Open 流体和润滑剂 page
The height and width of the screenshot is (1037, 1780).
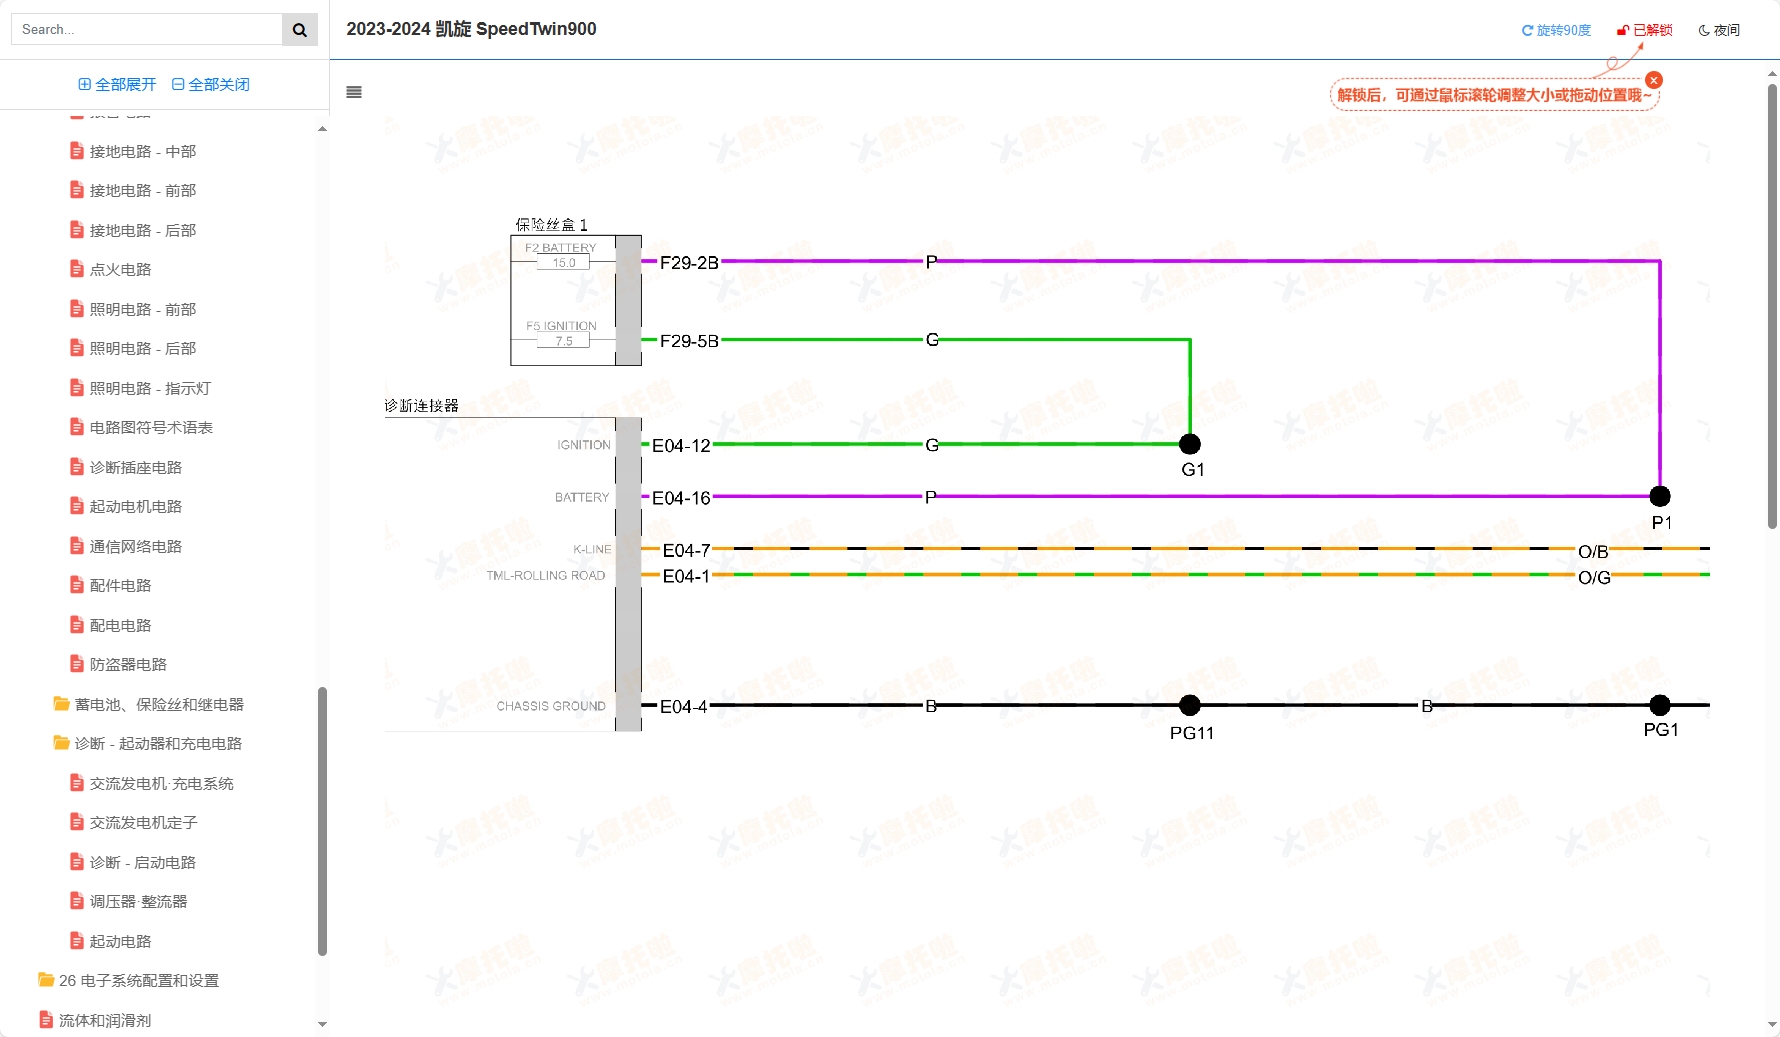point(105,1020)
